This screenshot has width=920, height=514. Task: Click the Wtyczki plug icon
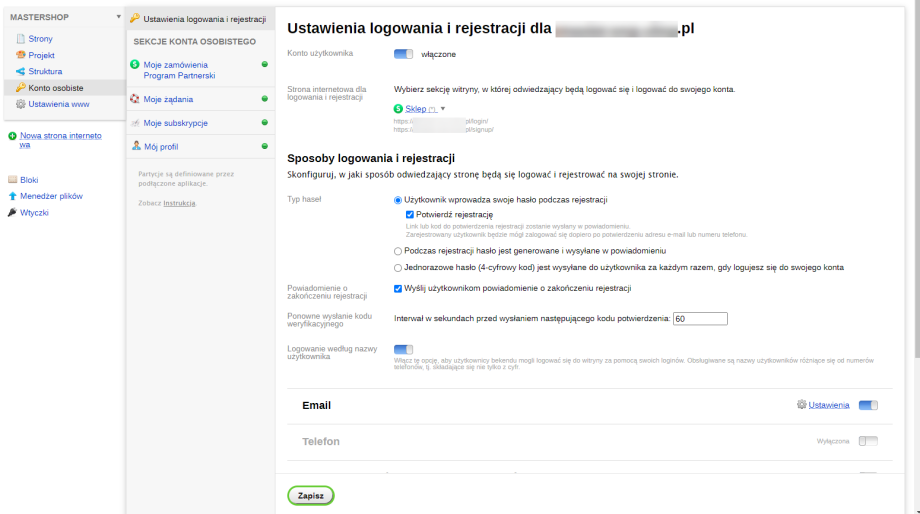(x=12, y=213)
